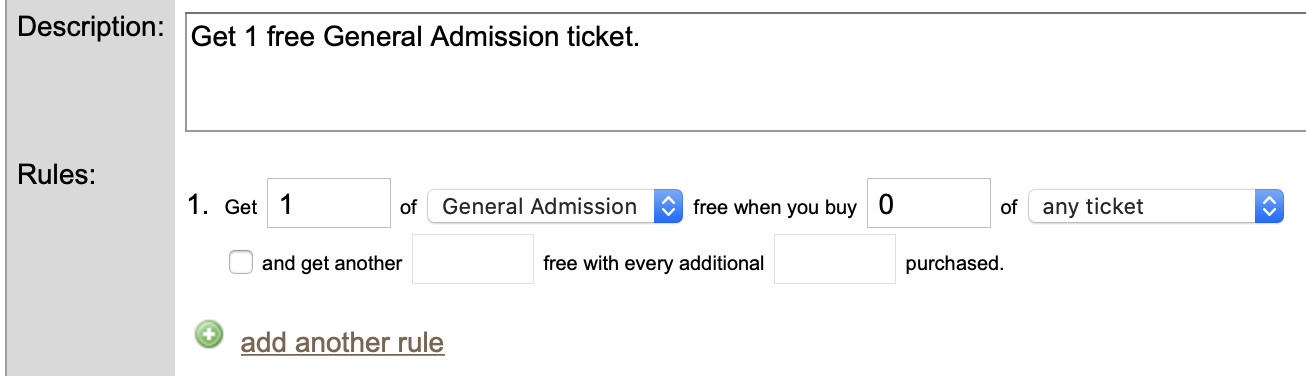Click the 'Rules:' label

tap(57, 174)
